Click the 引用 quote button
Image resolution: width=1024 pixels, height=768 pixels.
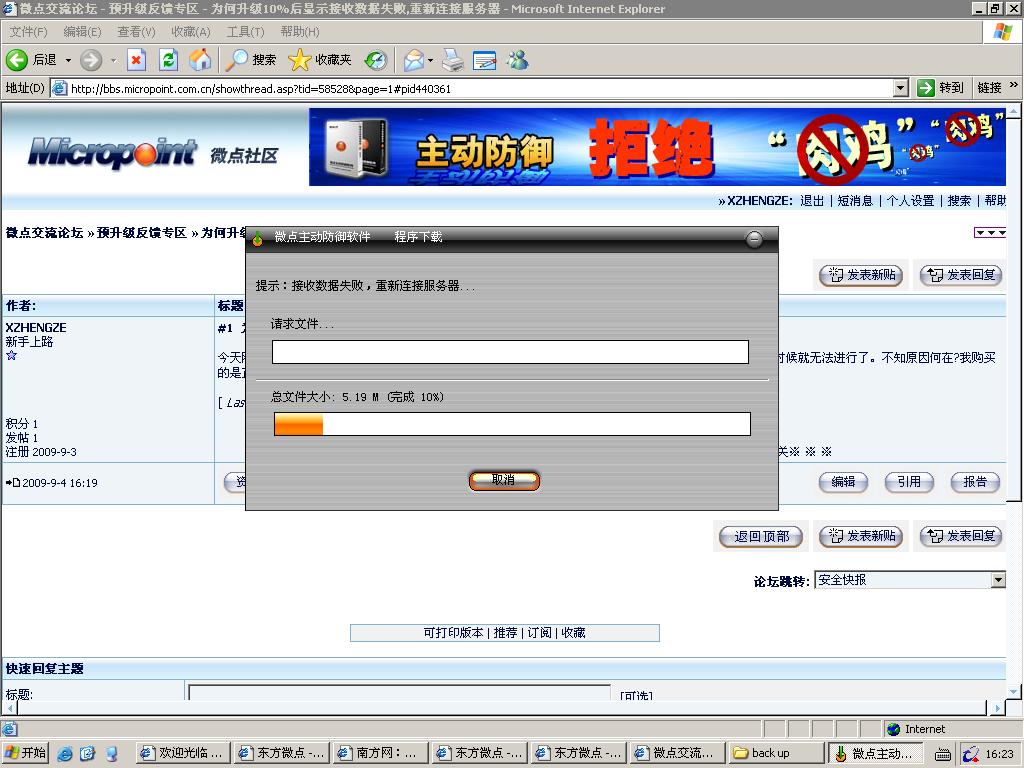tap(909, 482)
